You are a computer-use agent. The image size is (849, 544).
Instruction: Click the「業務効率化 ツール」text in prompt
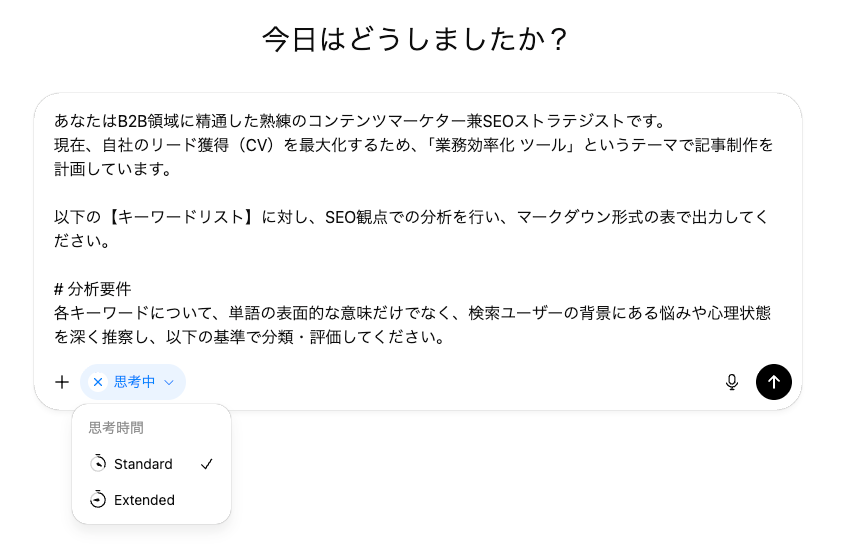click(x=507, y=146)
